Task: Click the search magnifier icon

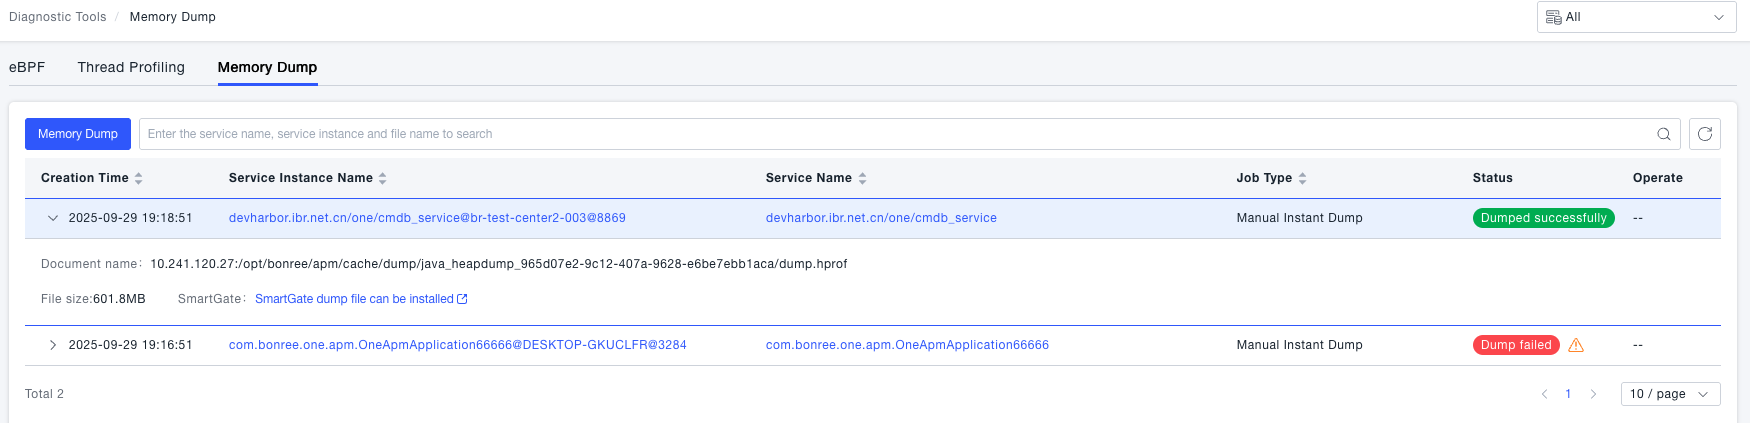Action: point(1664,134)
